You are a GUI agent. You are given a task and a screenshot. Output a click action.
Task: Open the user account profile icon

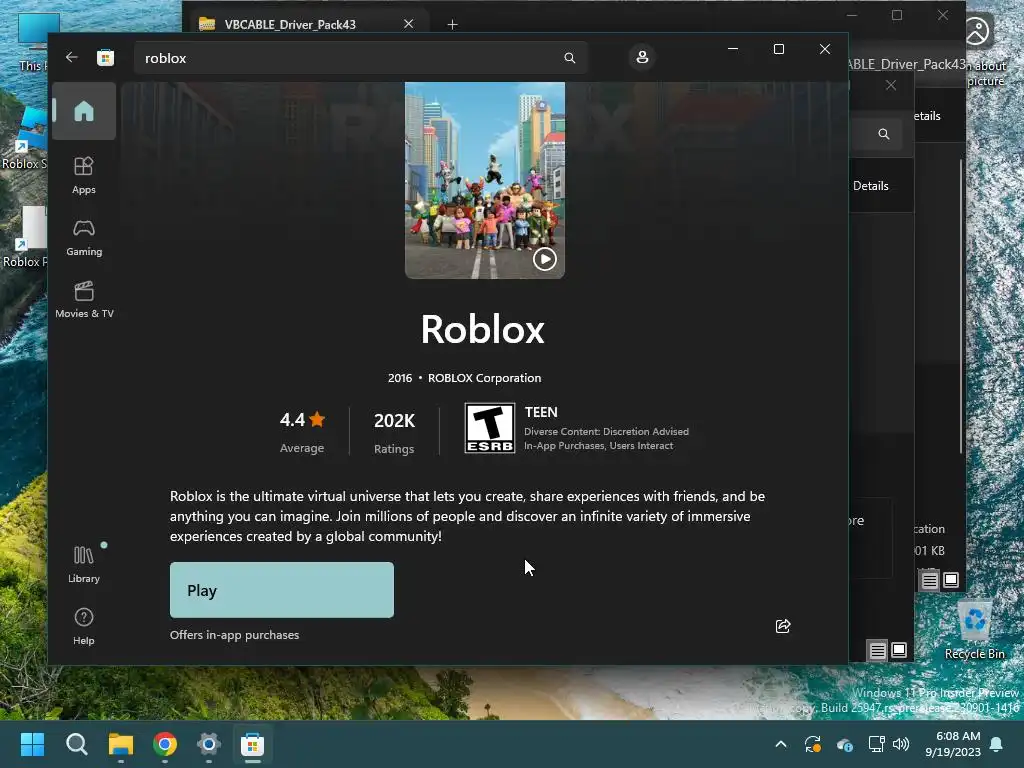642,57
